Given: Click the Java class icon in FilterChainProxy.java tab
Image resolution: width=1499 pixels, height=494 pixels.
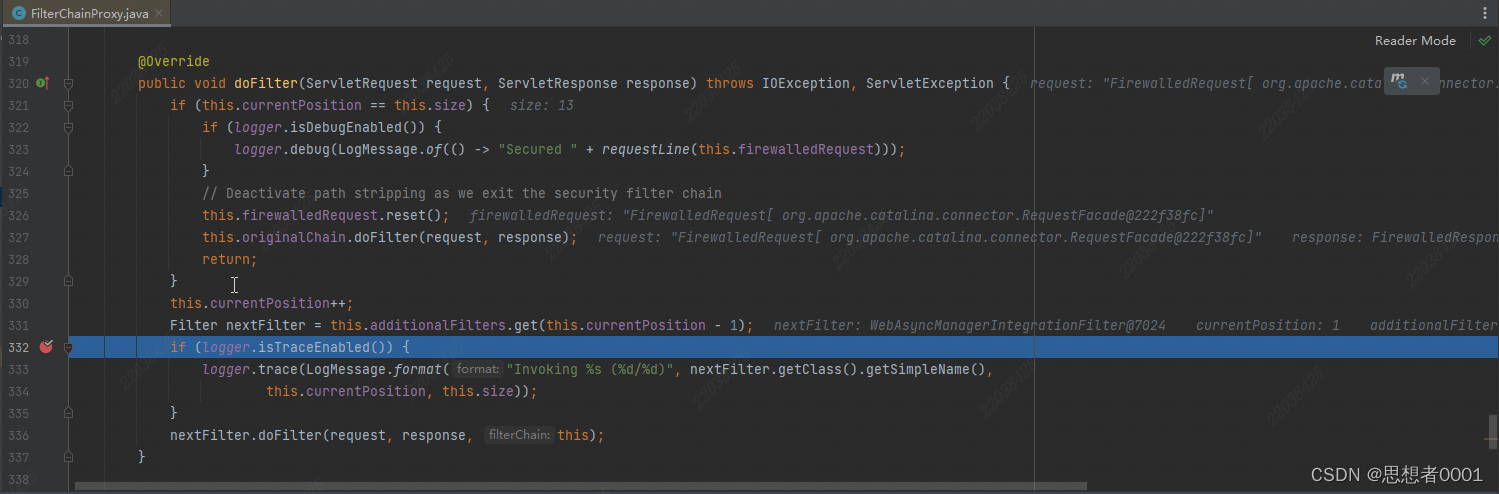Looking at the screenshot, I should (x=18, y=13).
